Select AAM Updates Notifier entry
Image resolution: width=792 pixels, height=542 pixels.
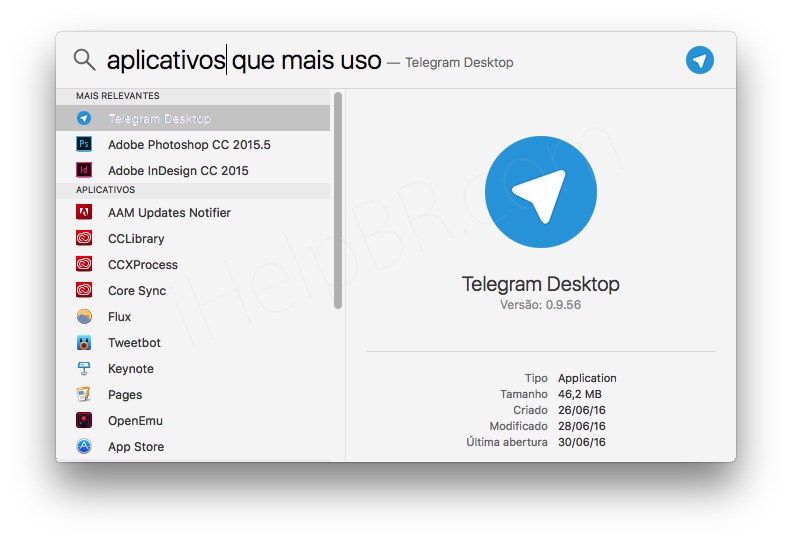(193, 212)
